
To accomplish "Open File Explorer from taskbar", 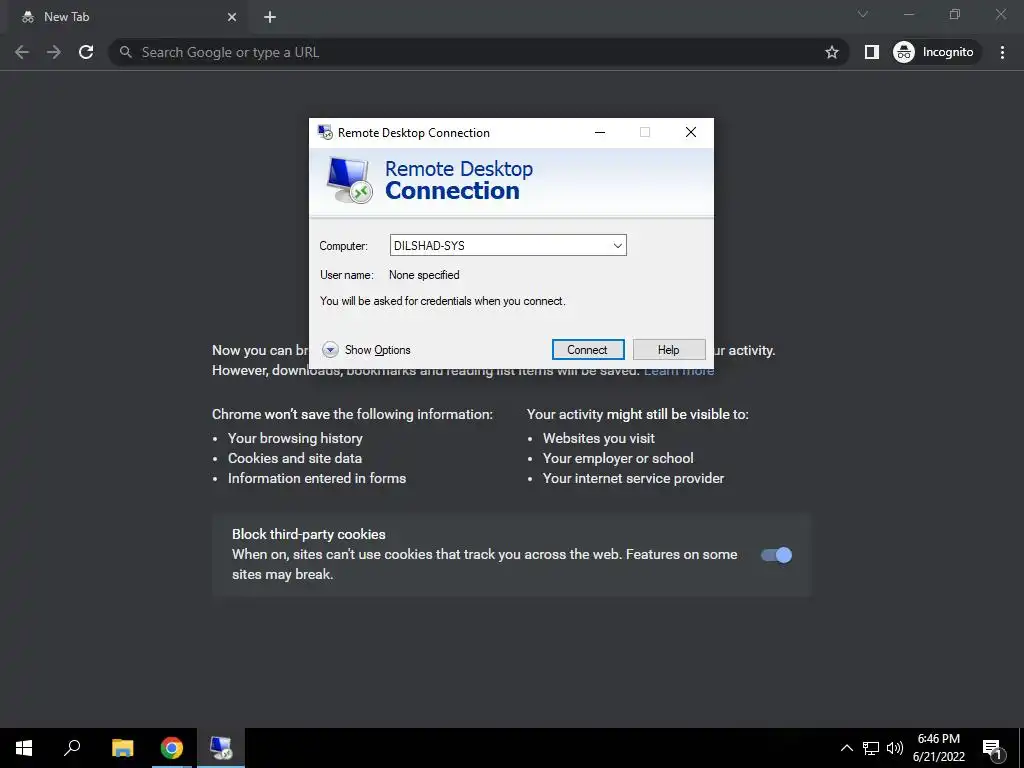I will coord(123,748).
